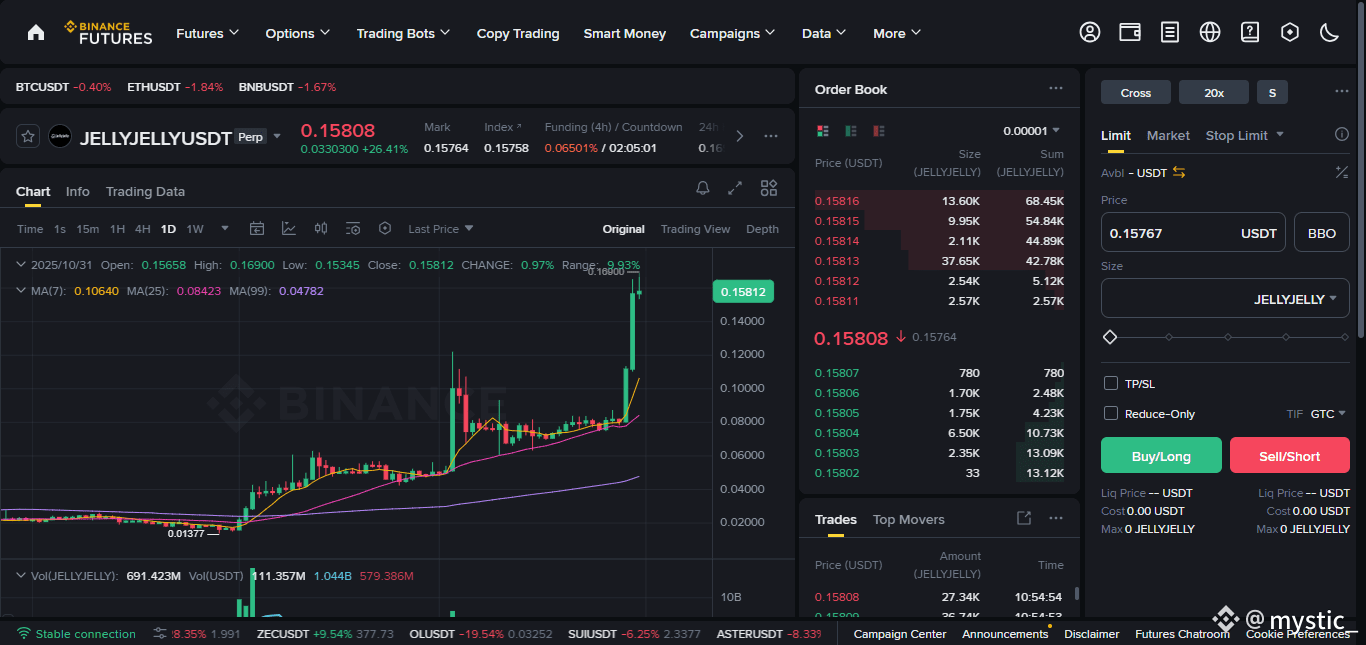Open the chart layout grid icon
Image resolution: width=1366 pixels, height=645 pixels.
click(769, 188)
